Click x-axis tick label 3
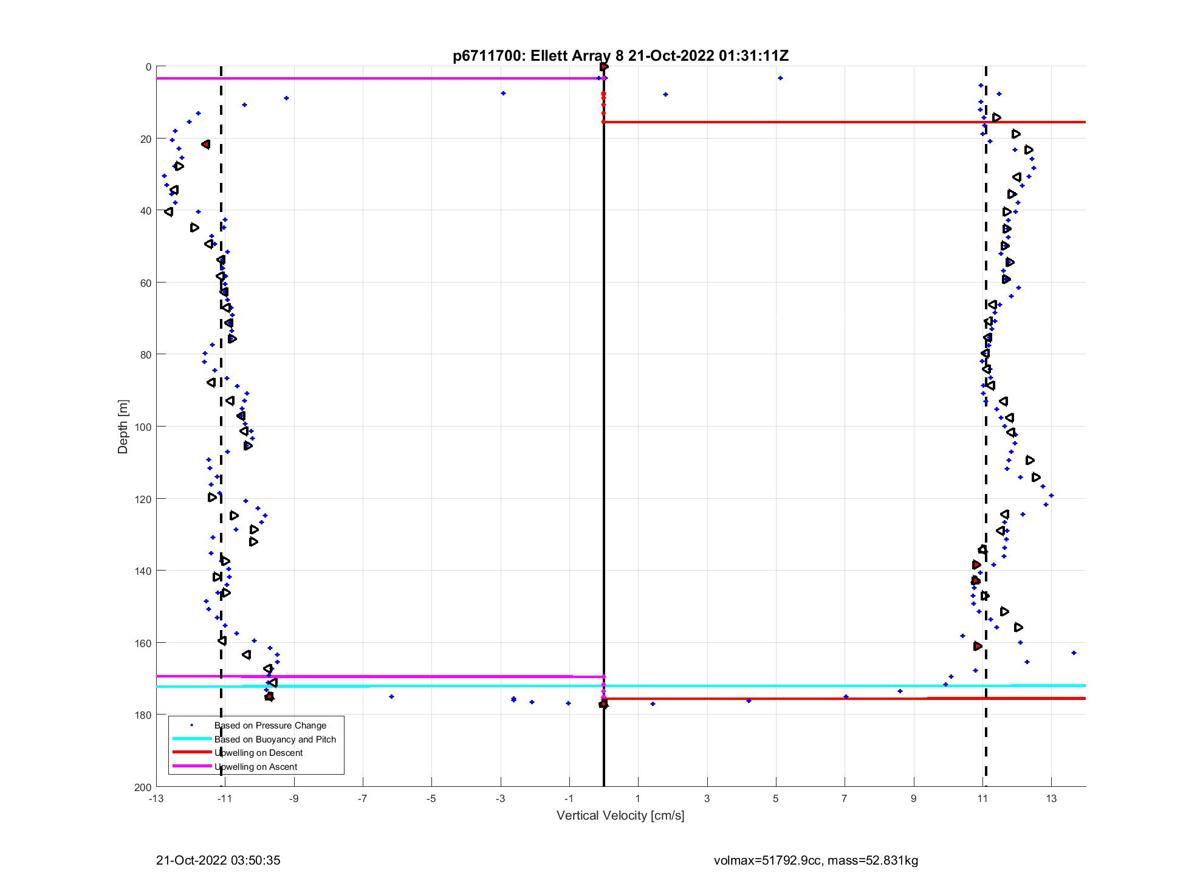The width and height of the screenshot is (1200, 885). pos(707,798)
